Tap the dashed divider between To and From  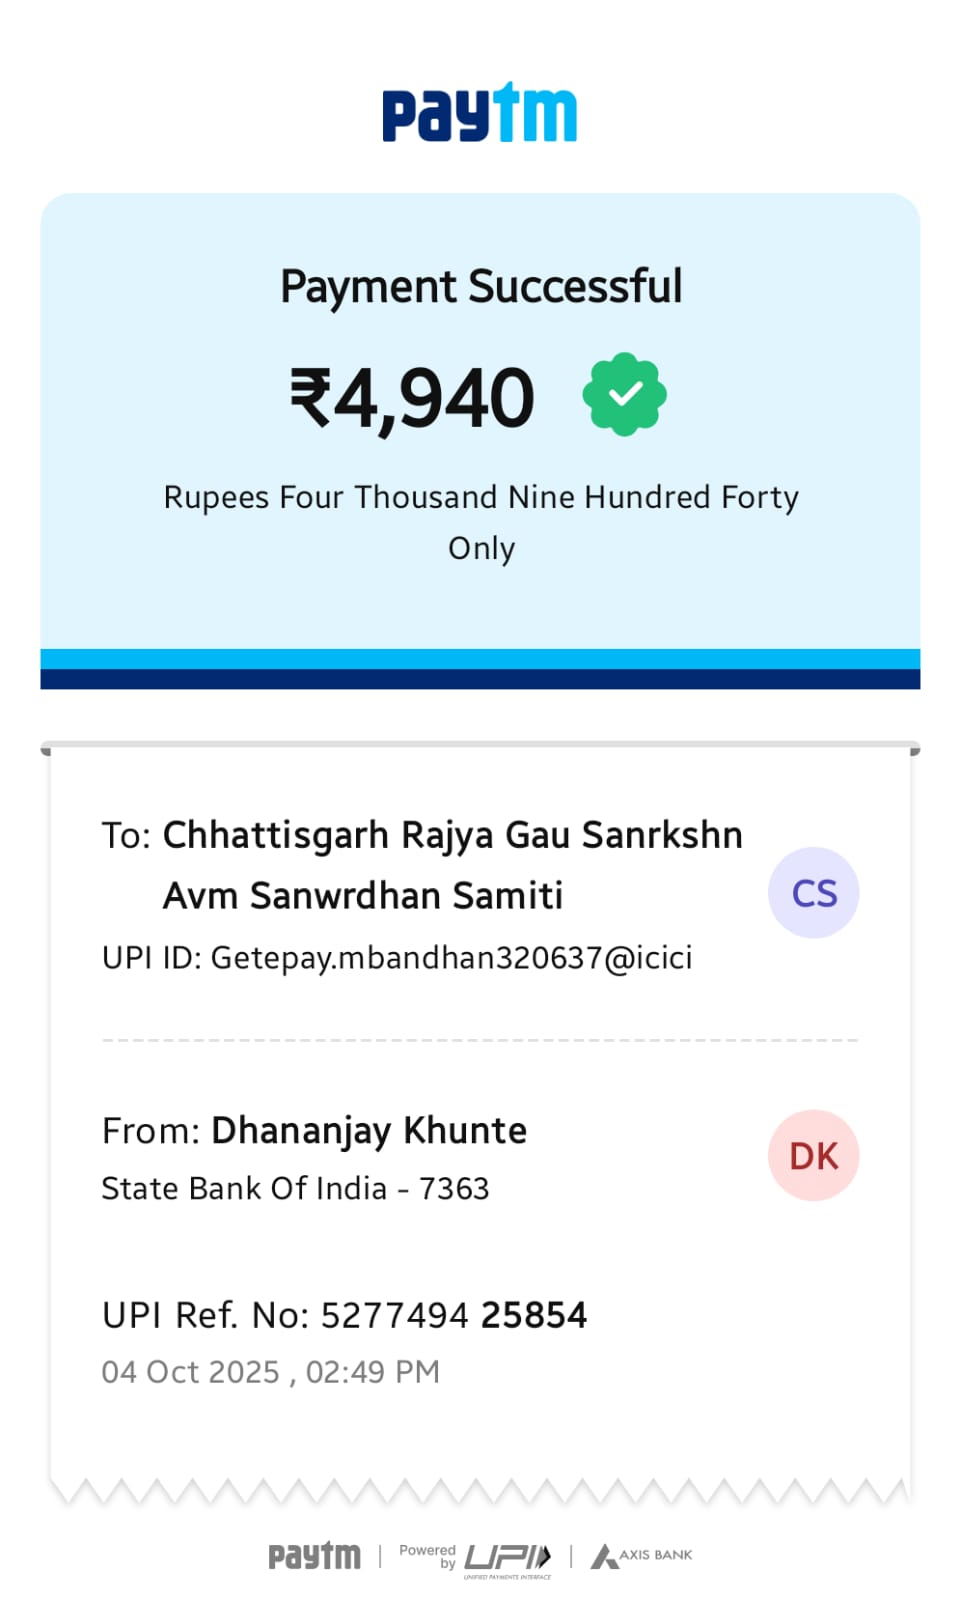pyautogui.click(x=480, y=1040)
